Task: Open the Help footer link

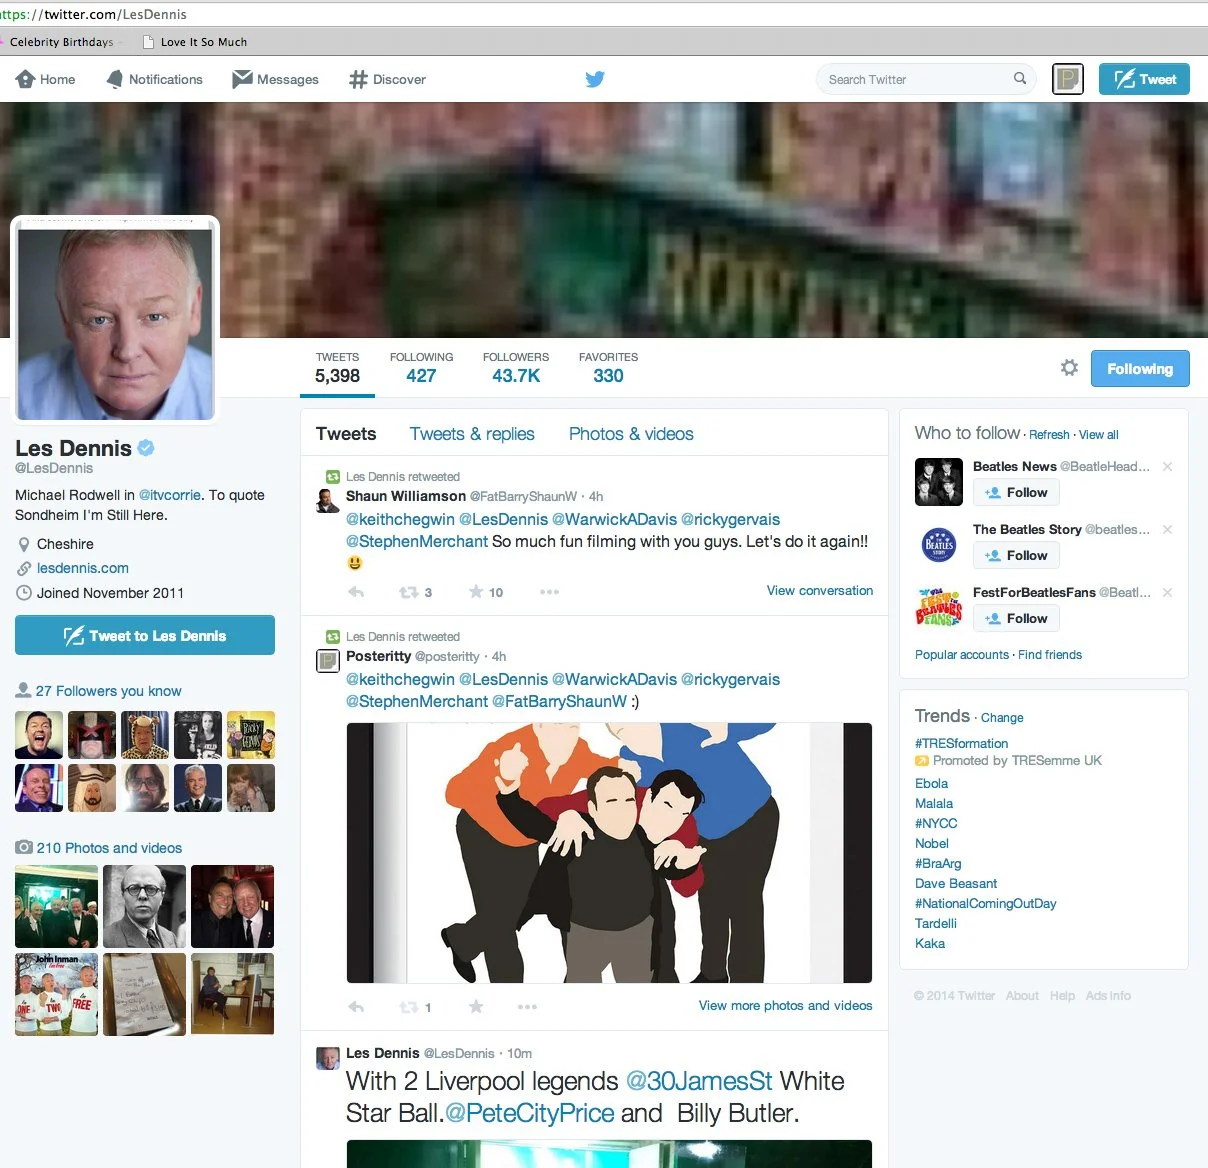Action: (x=1062, y=996)
